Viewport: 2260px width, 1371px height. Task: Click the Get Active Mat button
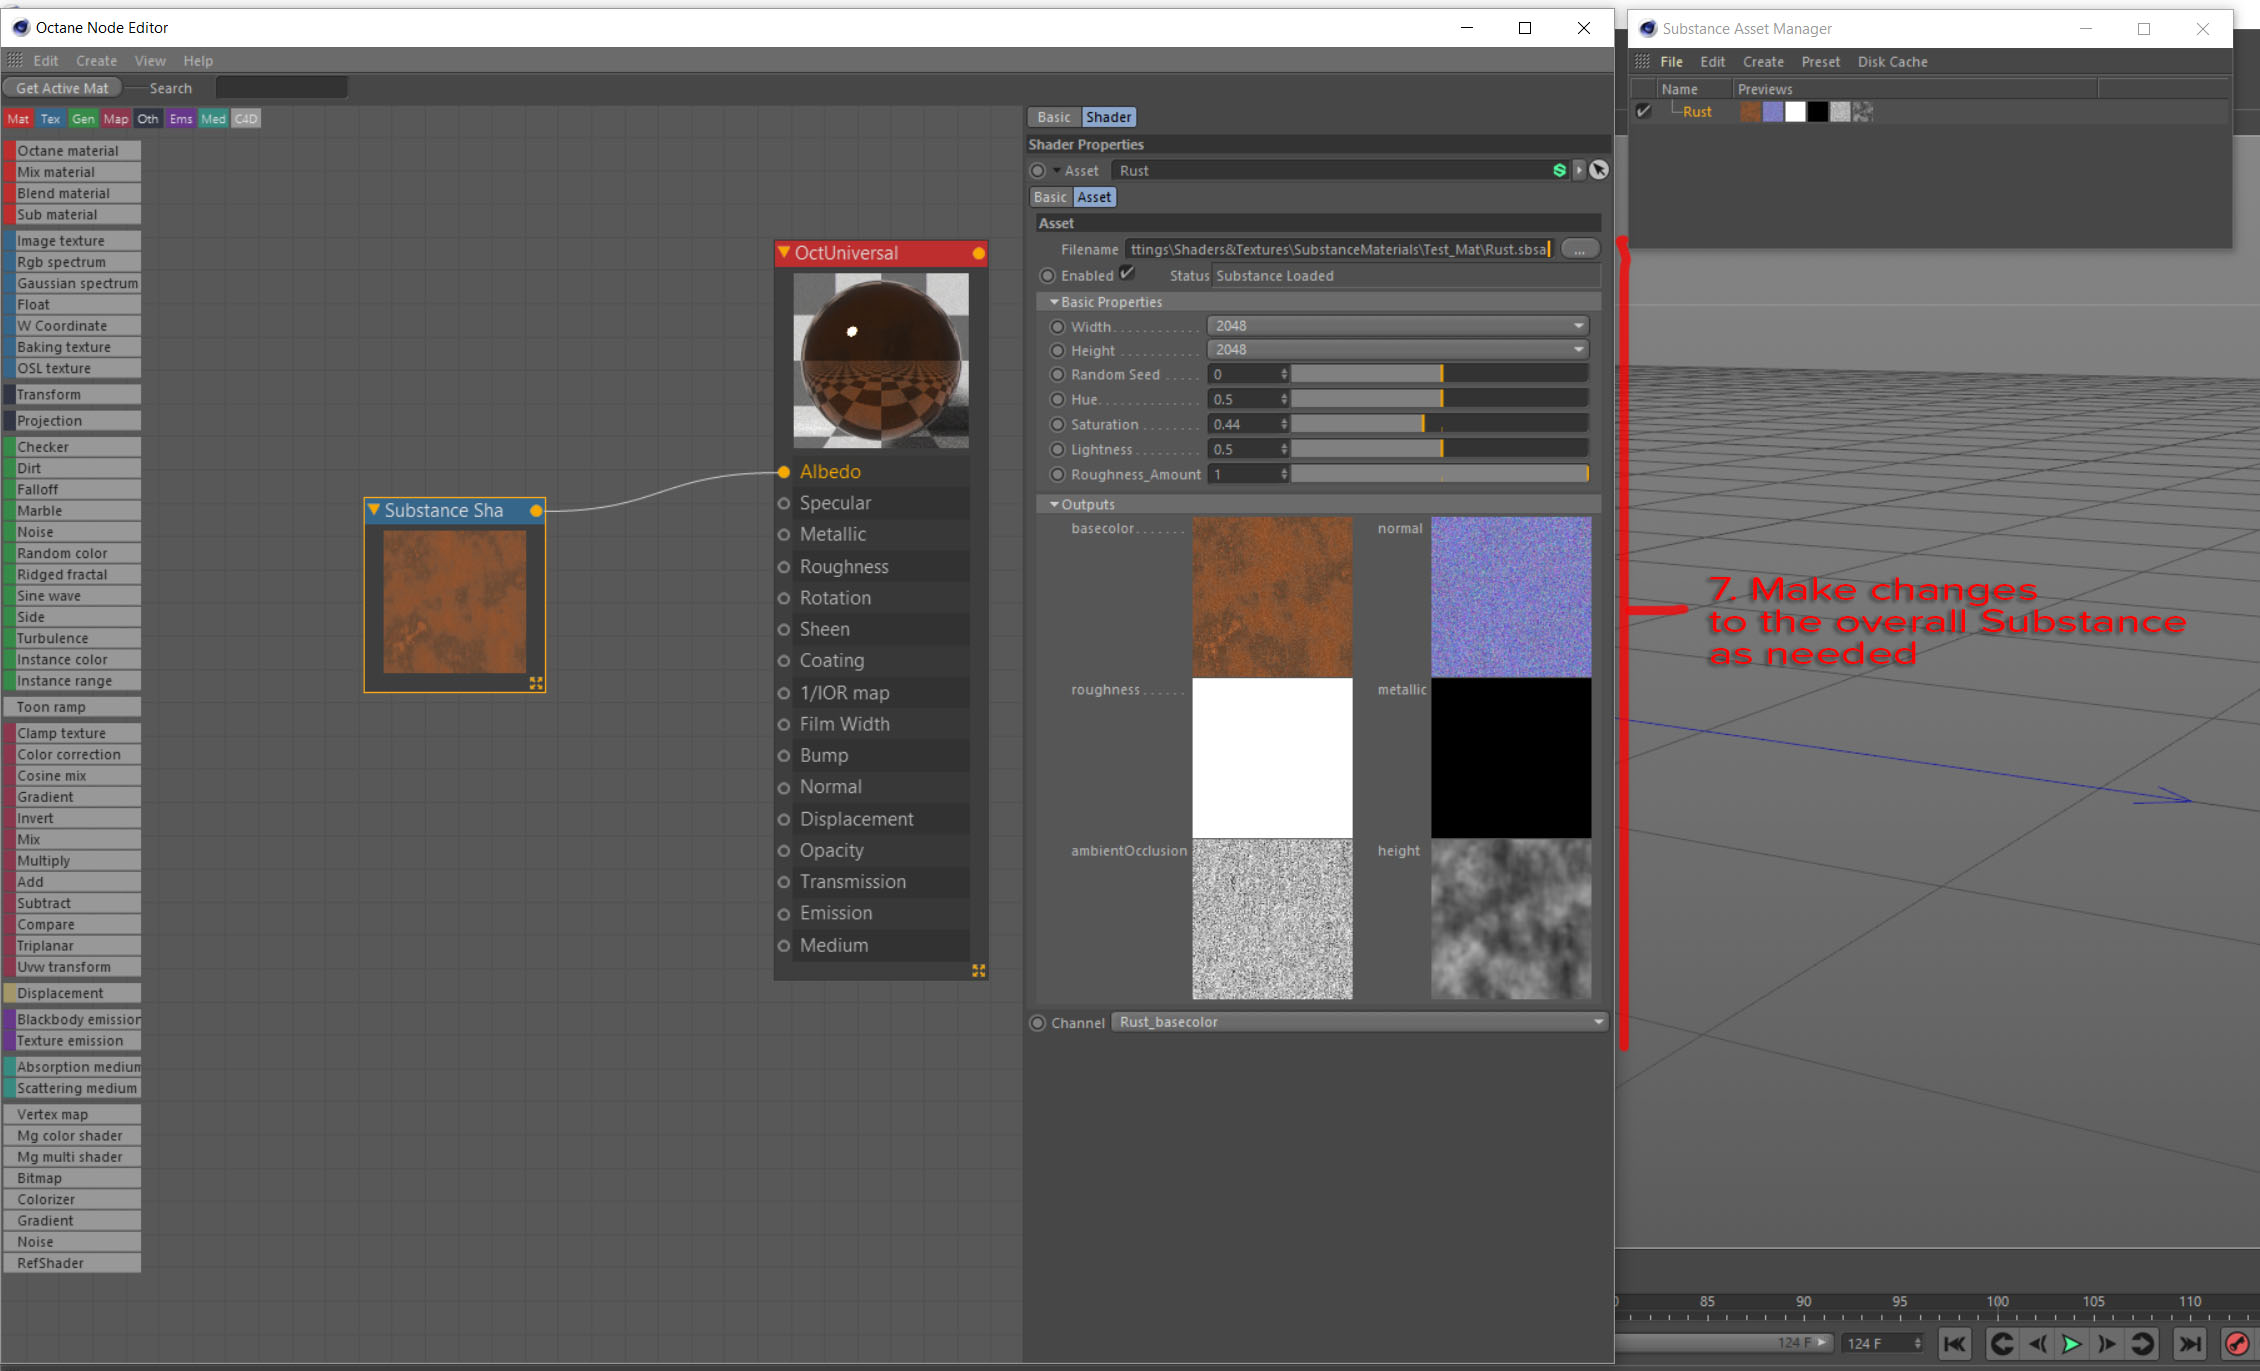[62, 88]
